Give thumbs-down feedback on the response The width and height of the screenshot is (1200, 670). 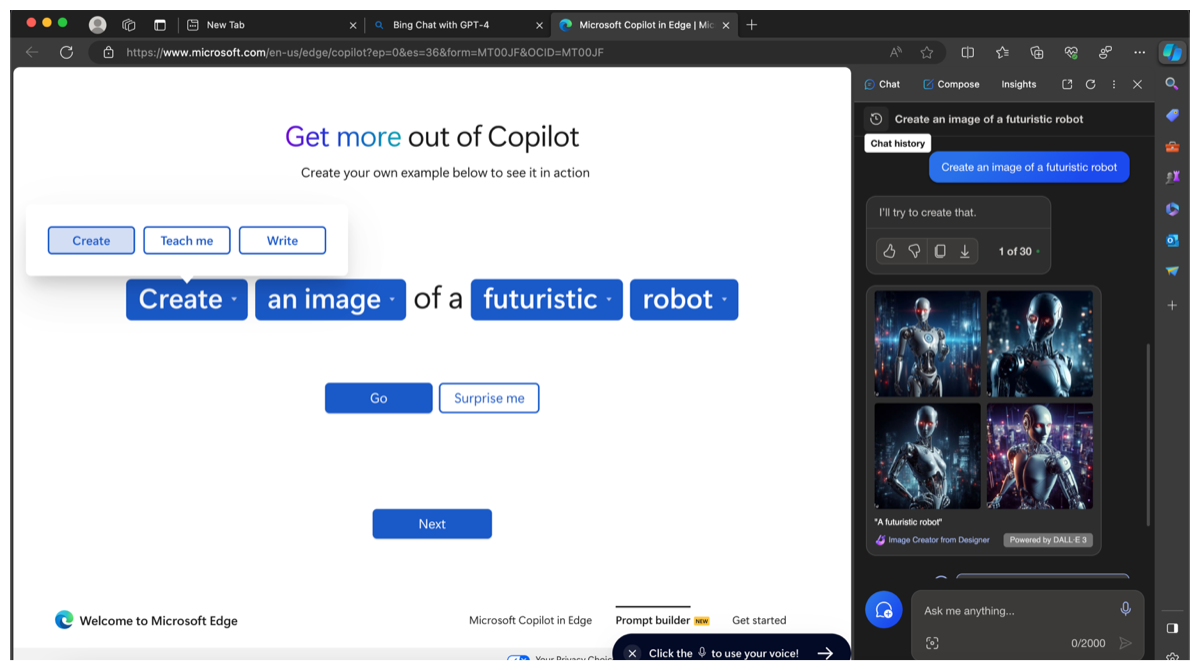(x=914, y=251)
